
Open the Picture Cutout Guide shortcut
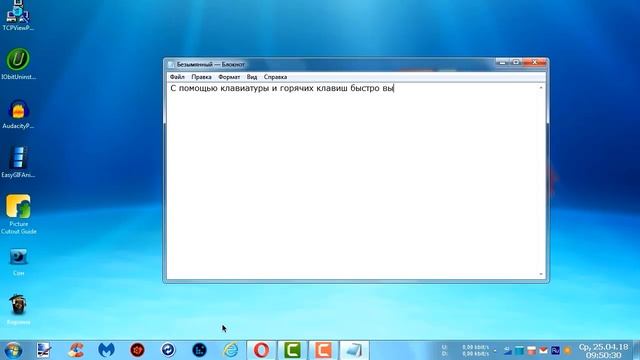[x=18, y=214]
